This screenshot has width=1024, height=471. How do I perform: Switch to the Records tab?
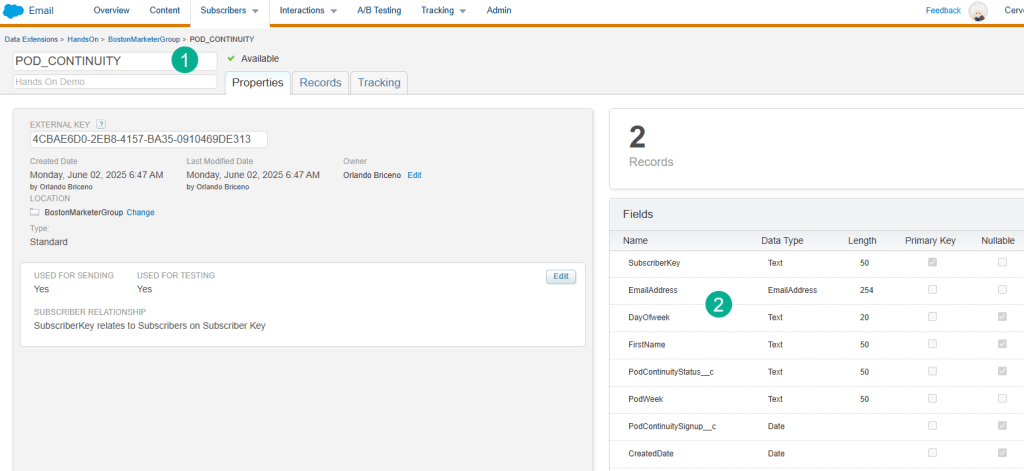tap(320, 83)
